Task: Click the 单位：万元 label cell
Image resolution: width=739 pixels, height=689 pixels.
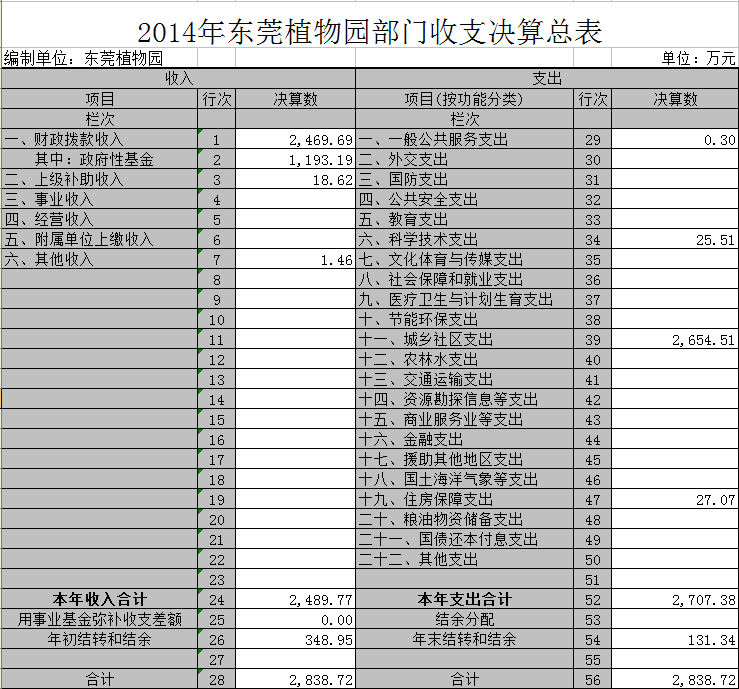Action: (698, 58)
